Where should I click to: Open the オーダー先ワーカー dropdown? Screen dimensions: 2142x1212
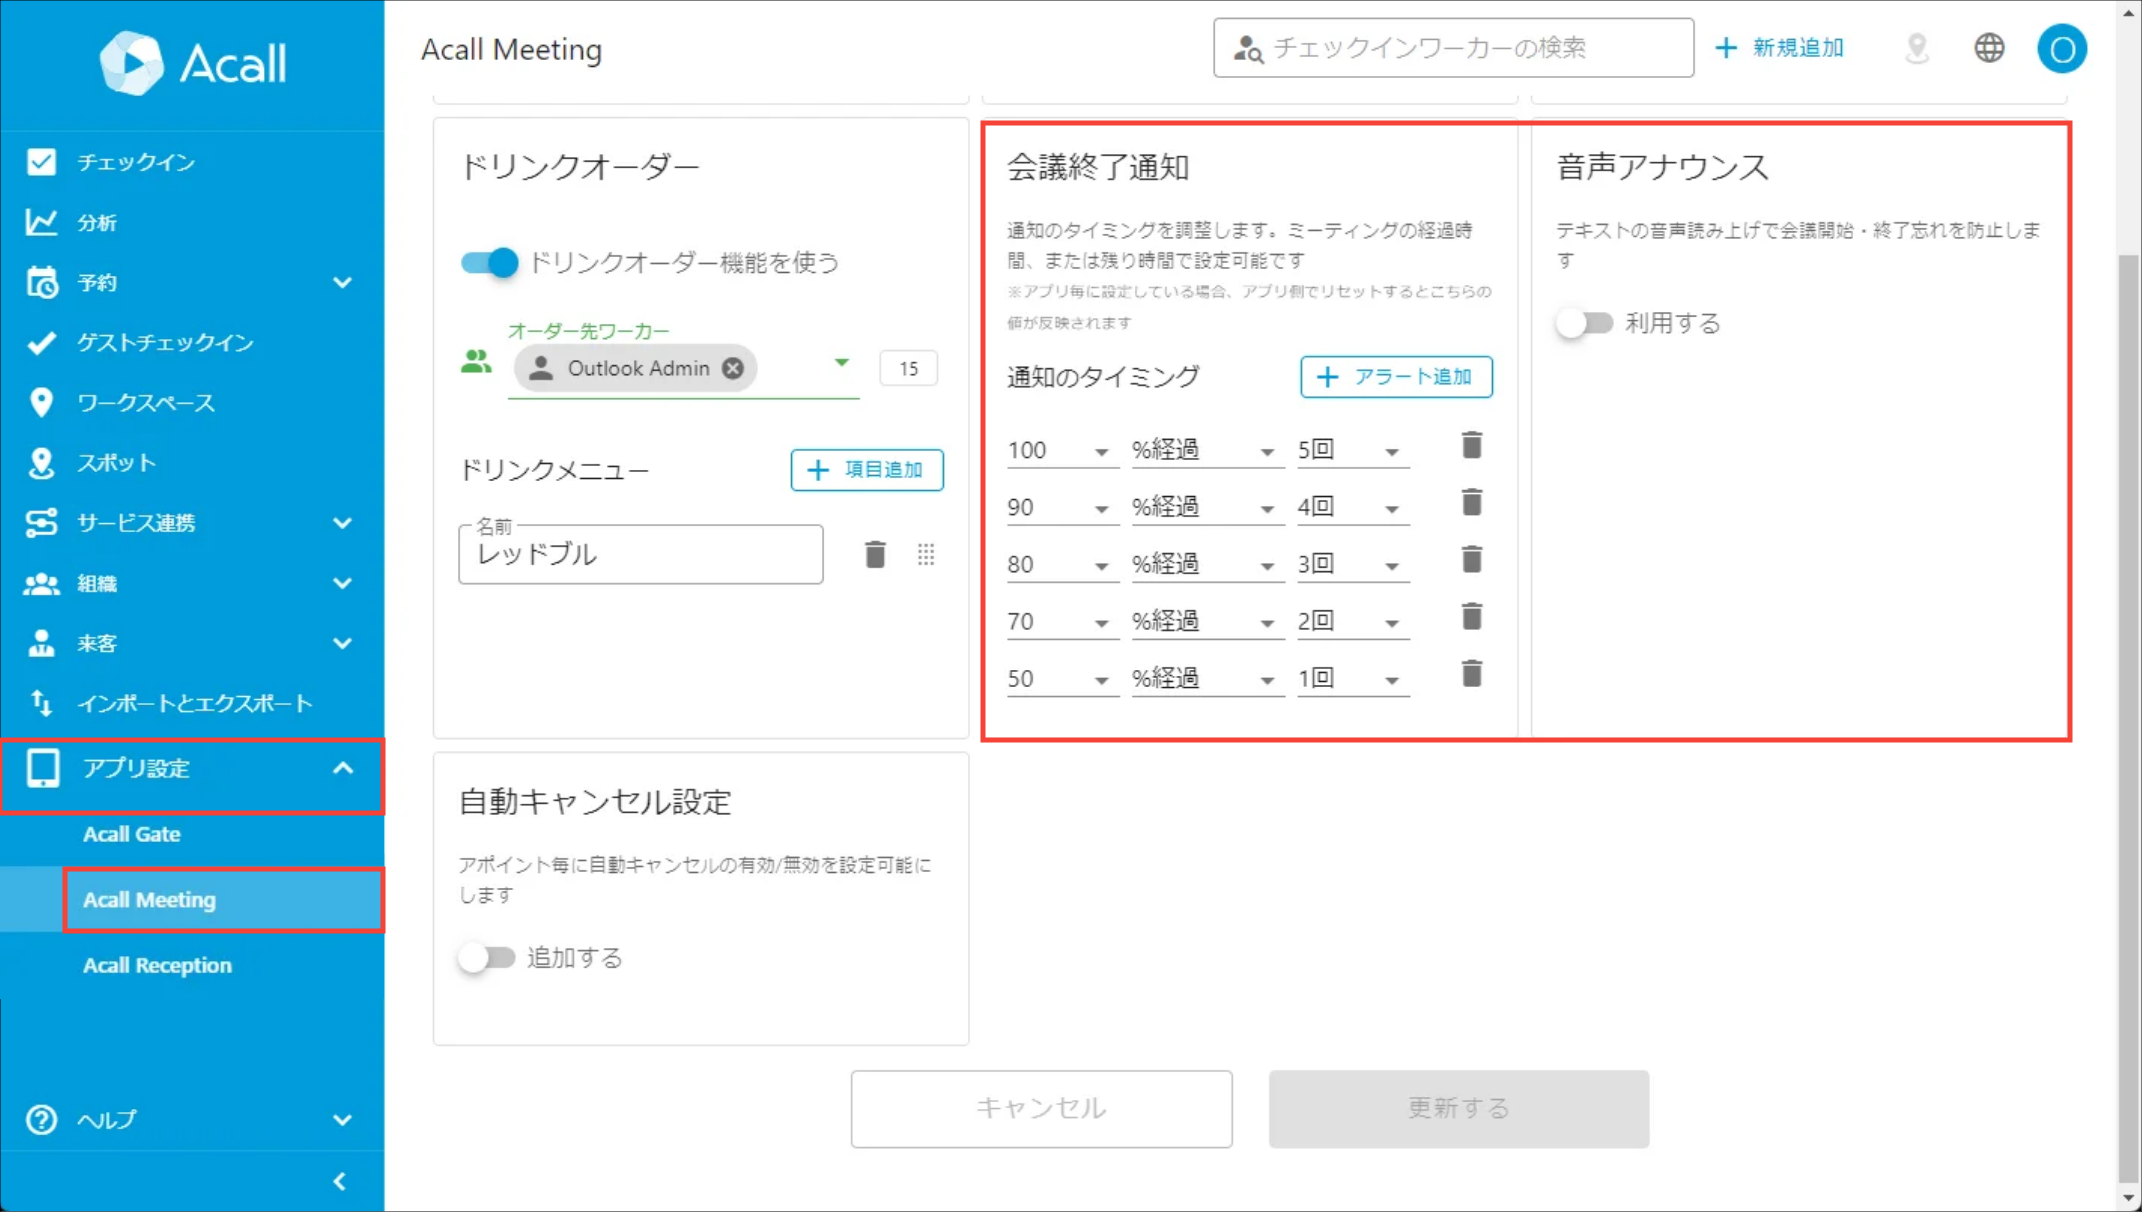coord(842,363)
